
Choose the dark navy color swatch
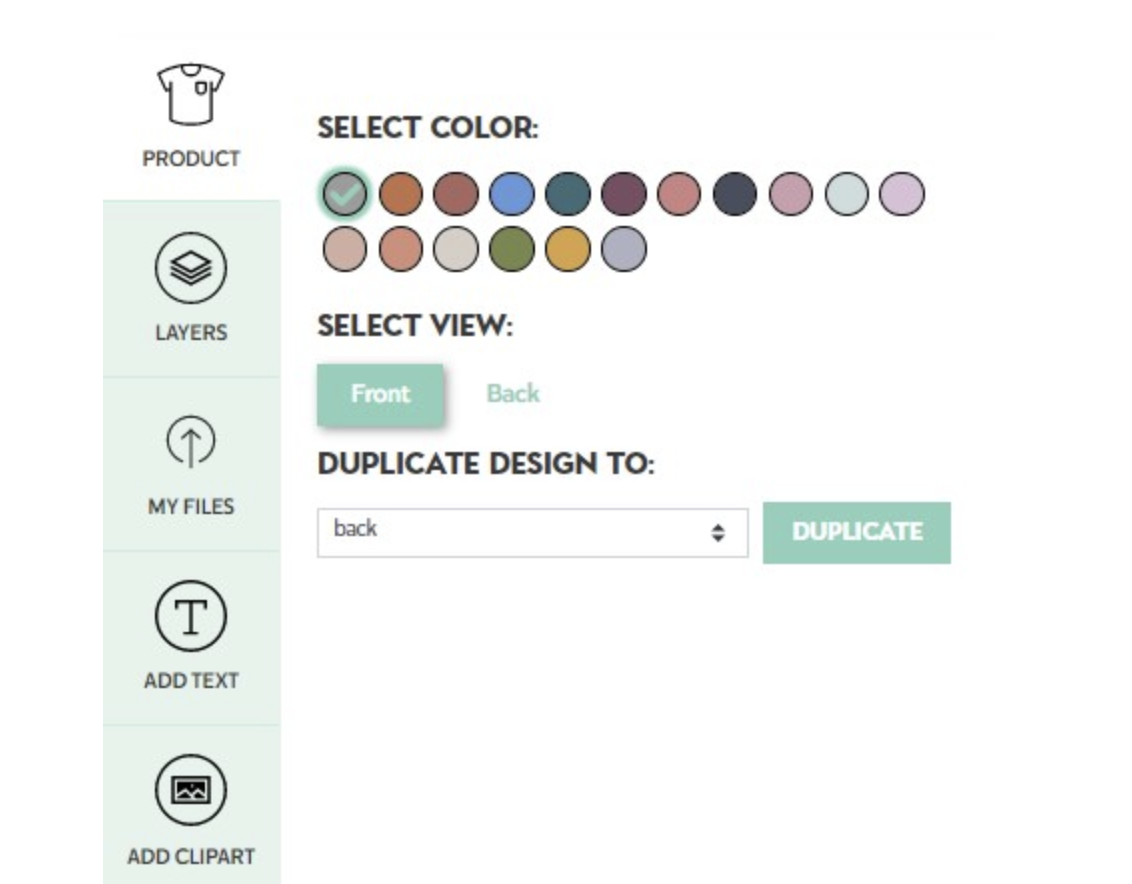[x=735, y=194]
